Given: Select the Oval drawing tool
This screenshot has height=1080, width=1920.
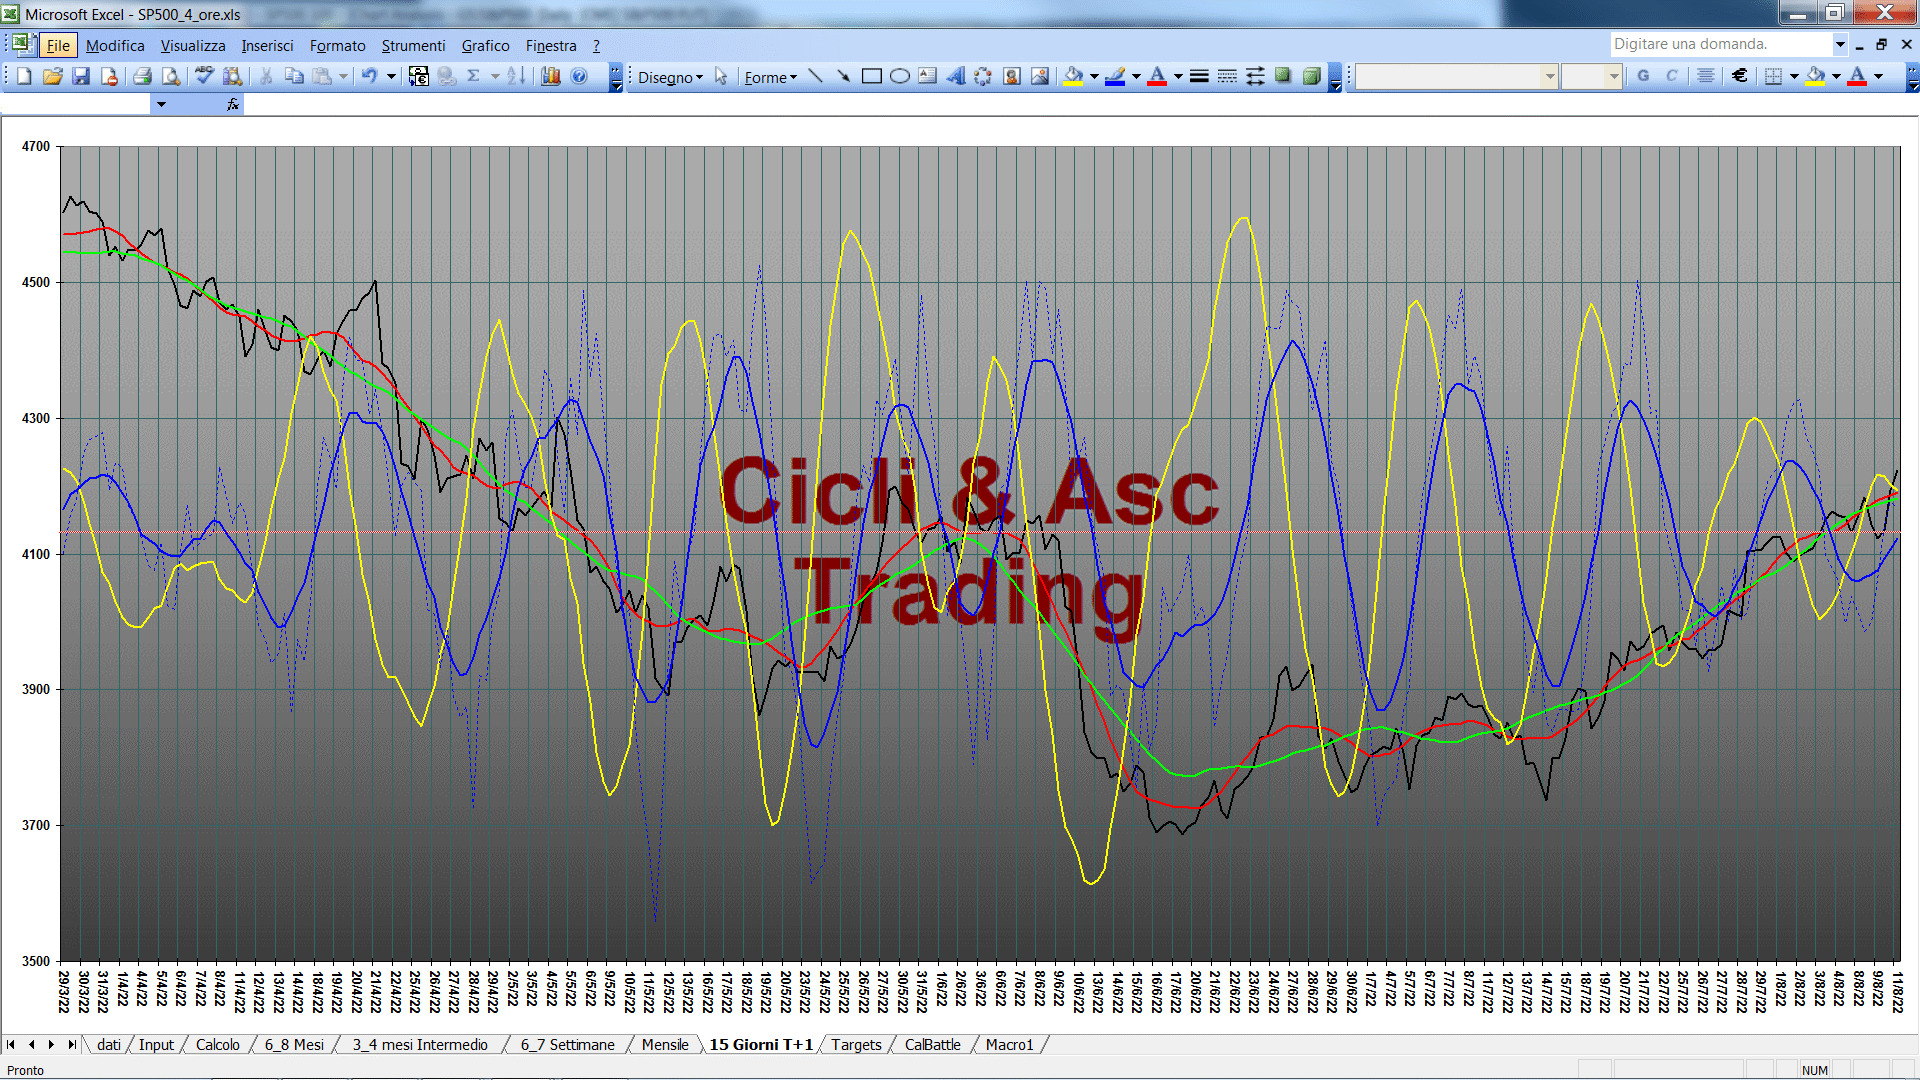Looking at the screenshot, I should point(899,76).
